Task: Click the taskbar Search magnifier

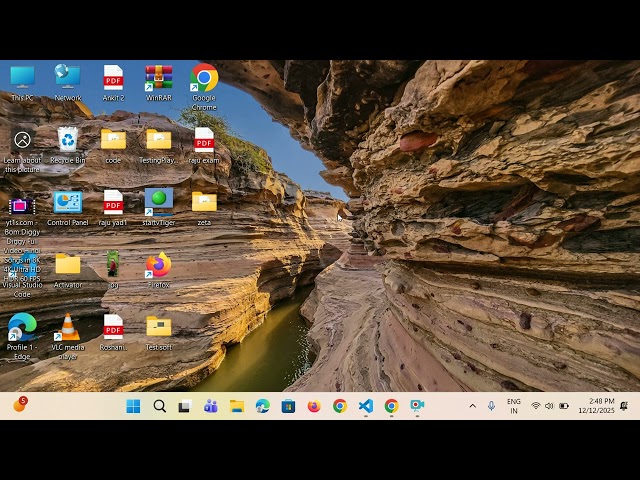Action: tap(159, 406)
